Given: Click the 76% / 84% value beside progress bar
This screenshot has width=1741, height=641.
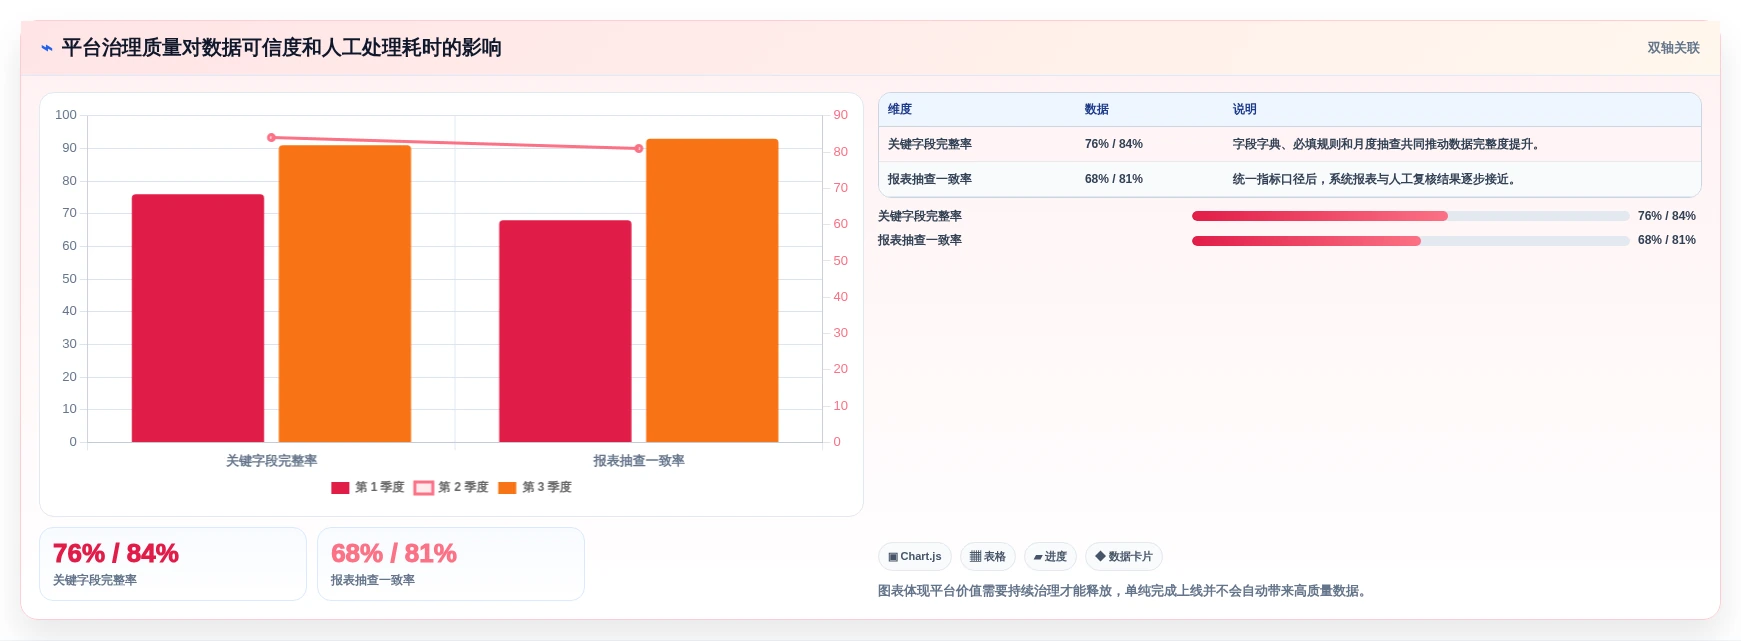Looking at the screenshot, I should (1667, 216).
